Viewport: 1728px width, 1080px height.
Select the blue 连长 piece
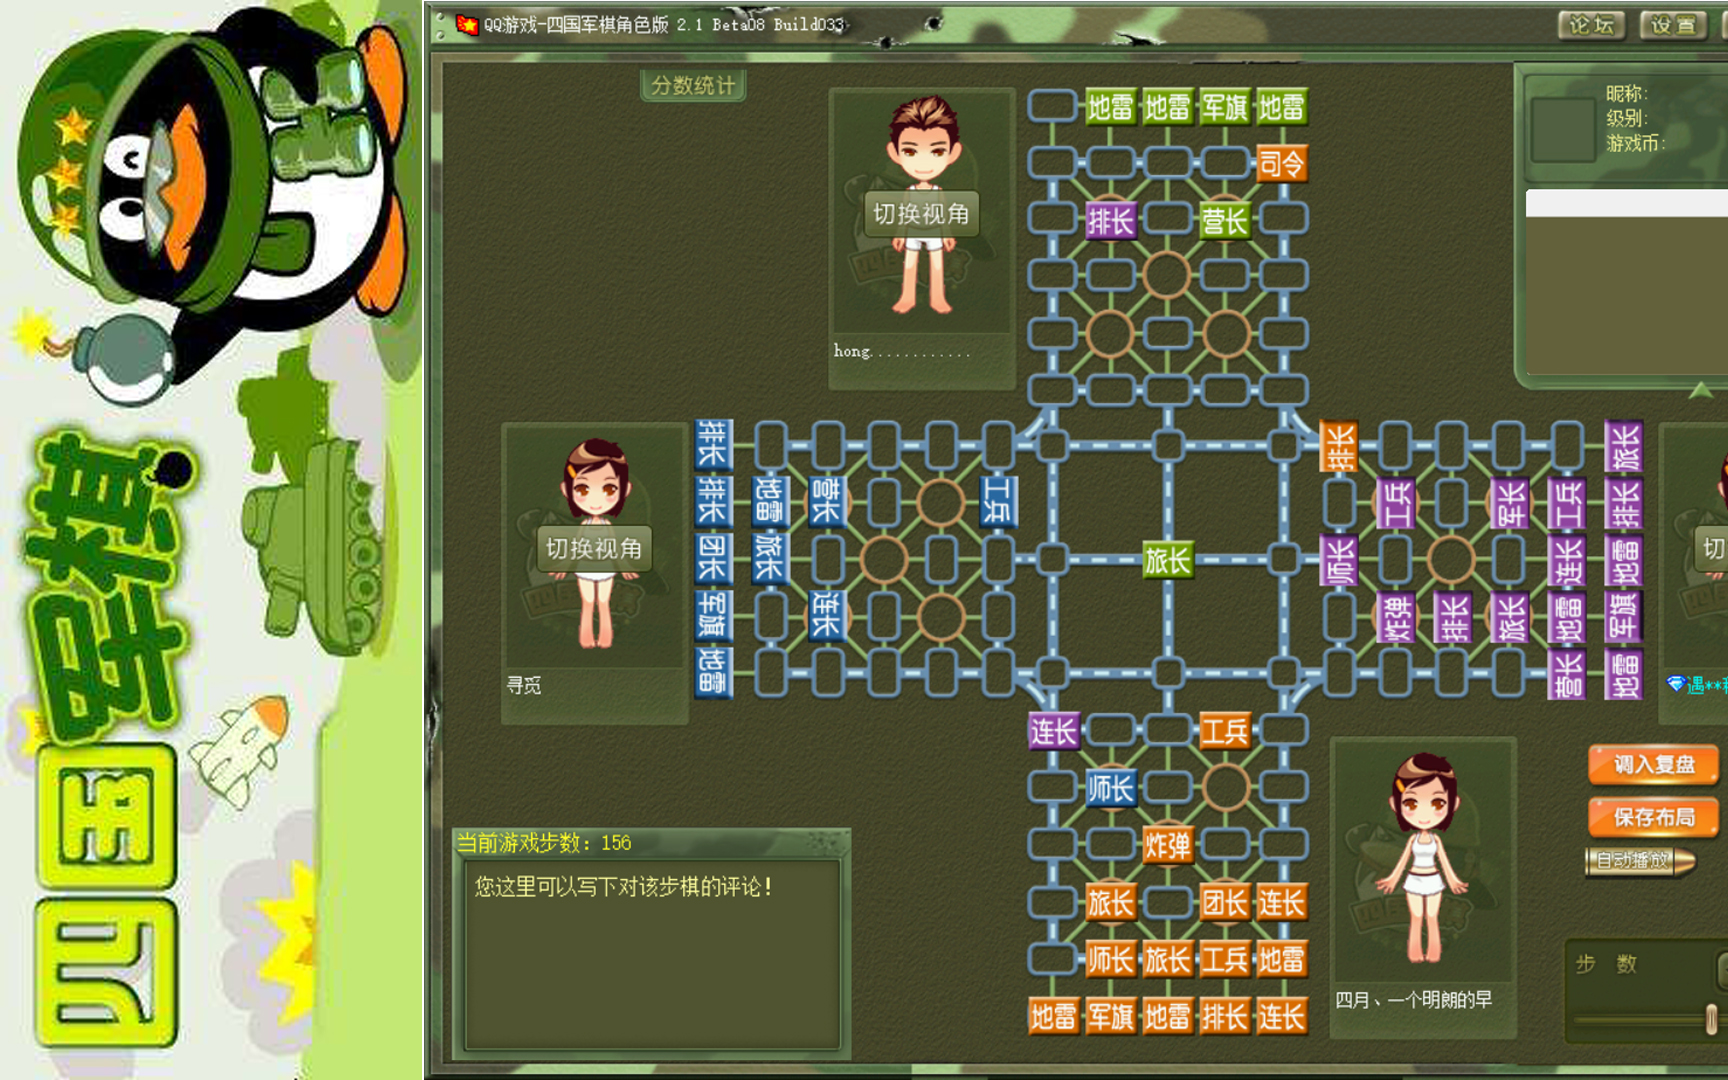pyautogui.click(x=826, y=614)
